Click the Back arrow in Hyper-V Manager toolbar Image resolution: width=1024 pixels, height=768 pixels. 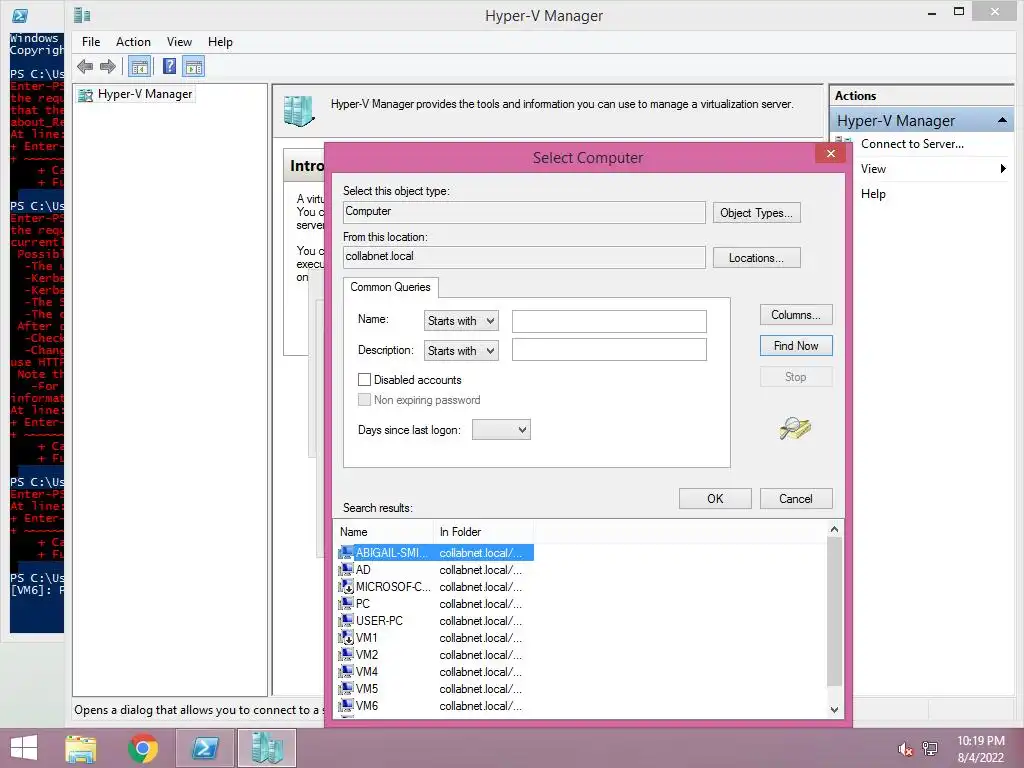coord(85,66)
